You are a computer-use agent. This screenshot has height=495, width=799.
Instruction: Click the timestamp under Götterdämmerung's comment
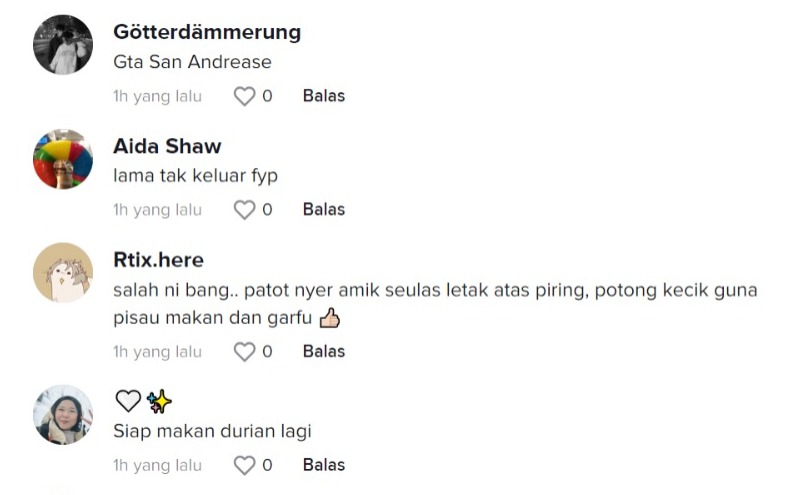(x=157, y=96)
